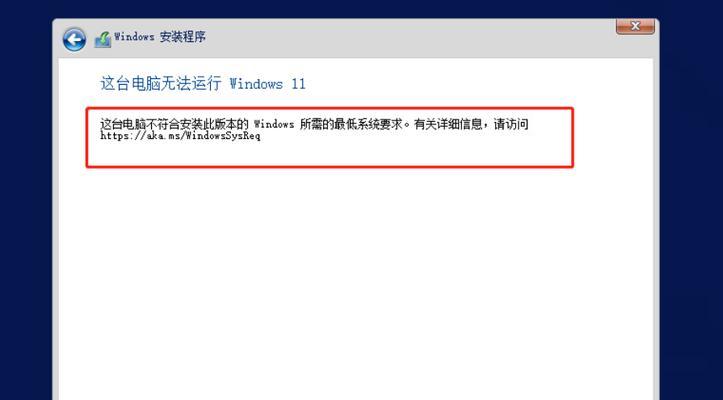The image size is (723, 400).
Task: Click the blank white area of the dialog
Action: pyautogui.click(x=355, y=277)
